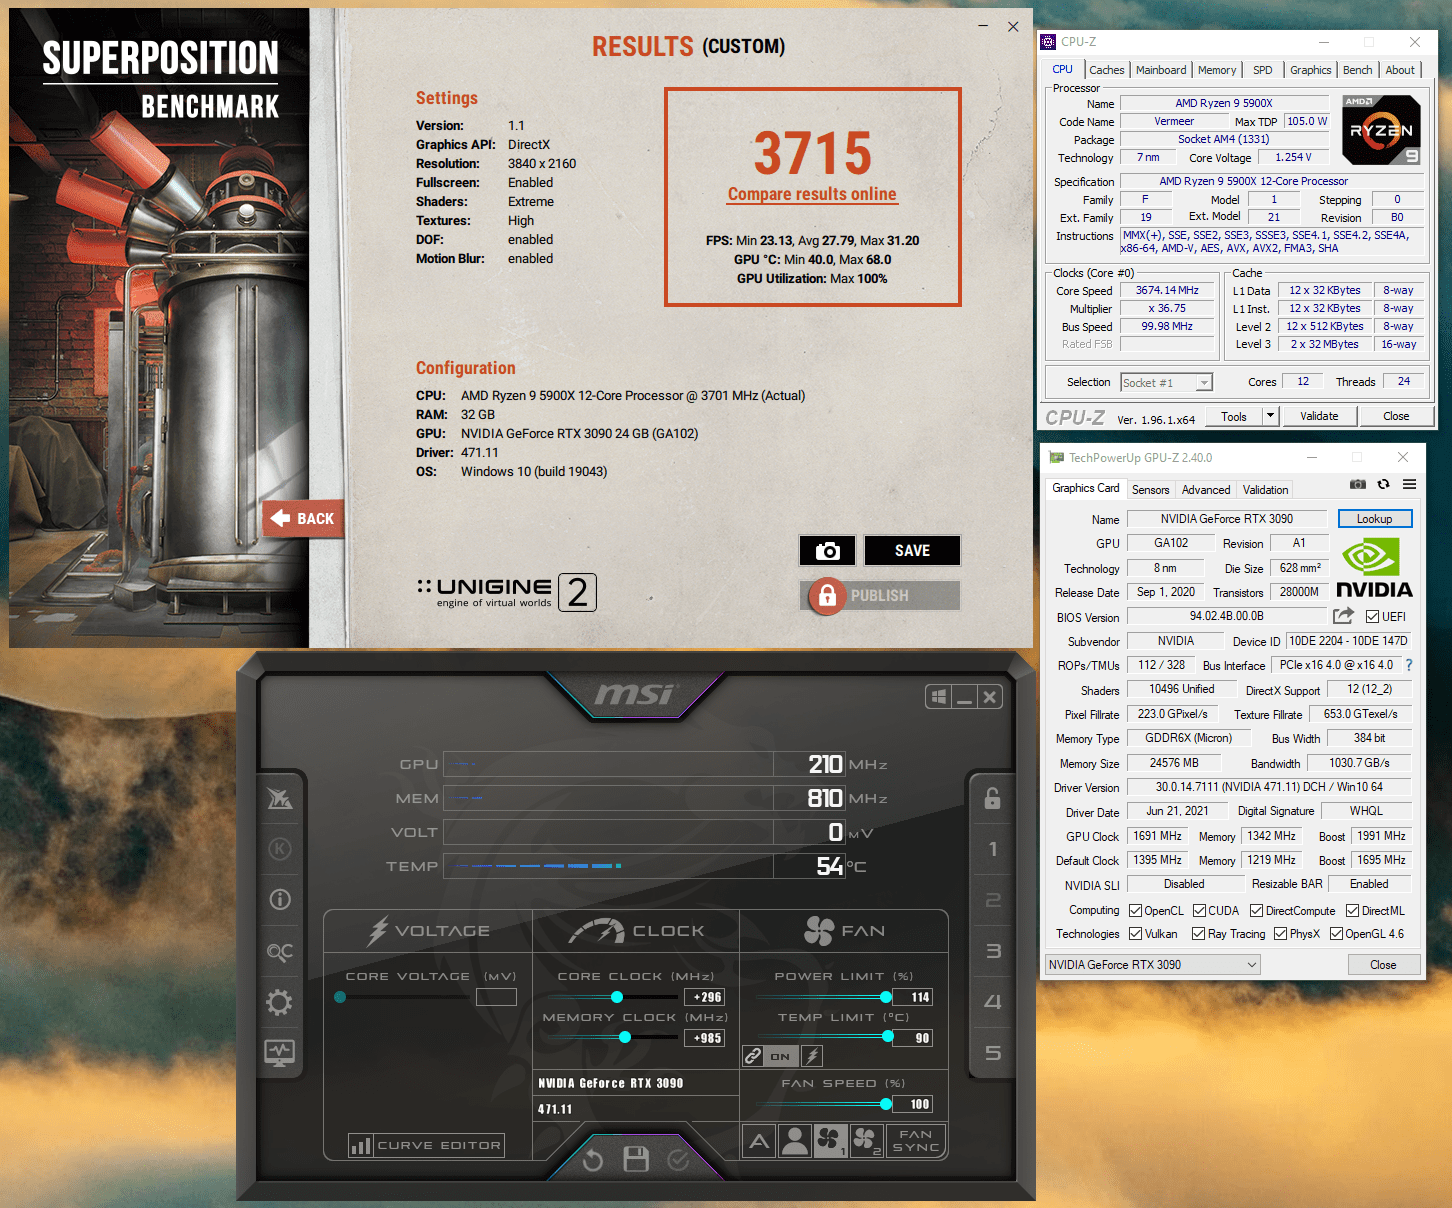Launch the OC Scanner icon
1452x1208 pixels.
280,951
